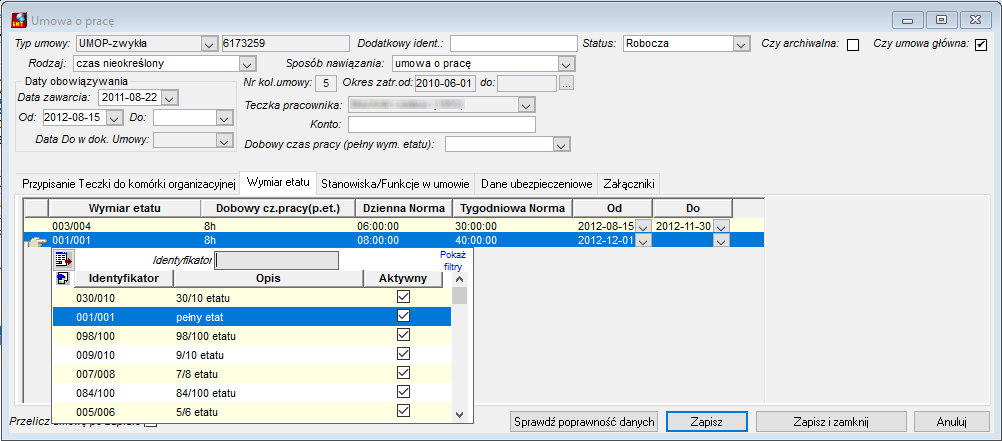Viewport: 1002px width, 441px height.
Task: Toggle Aktywny checkbox for 030/010 row
Action: coord(403,297)
